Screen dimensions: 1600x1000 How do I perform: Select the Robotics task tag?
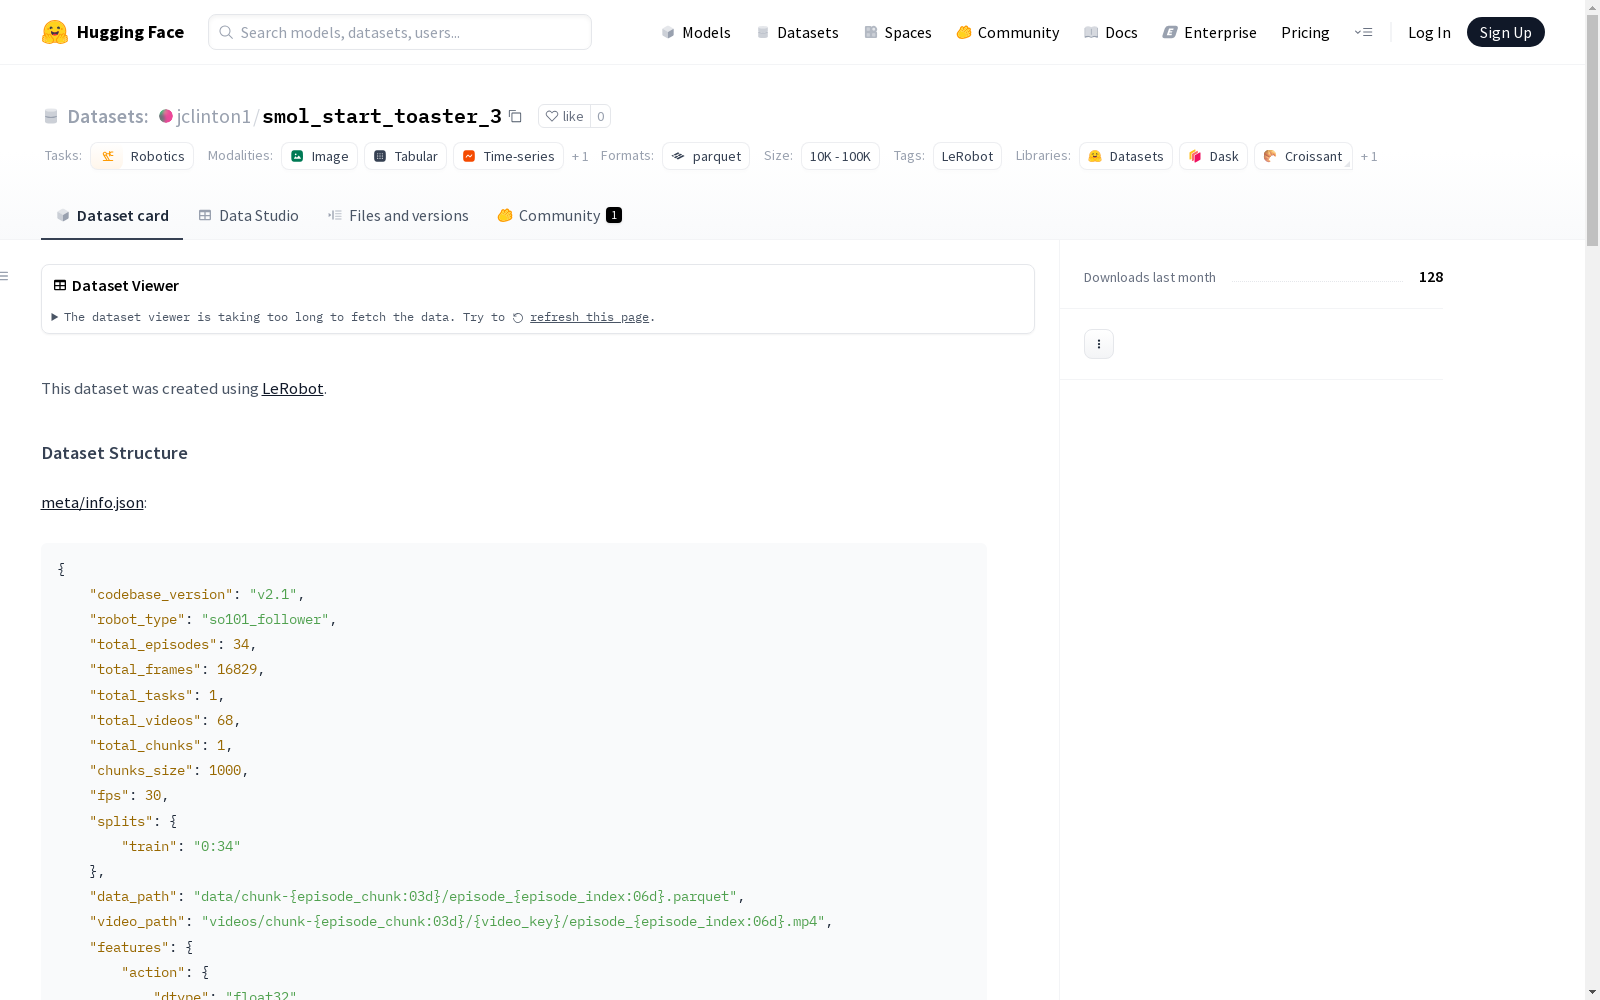pos(142,156)
